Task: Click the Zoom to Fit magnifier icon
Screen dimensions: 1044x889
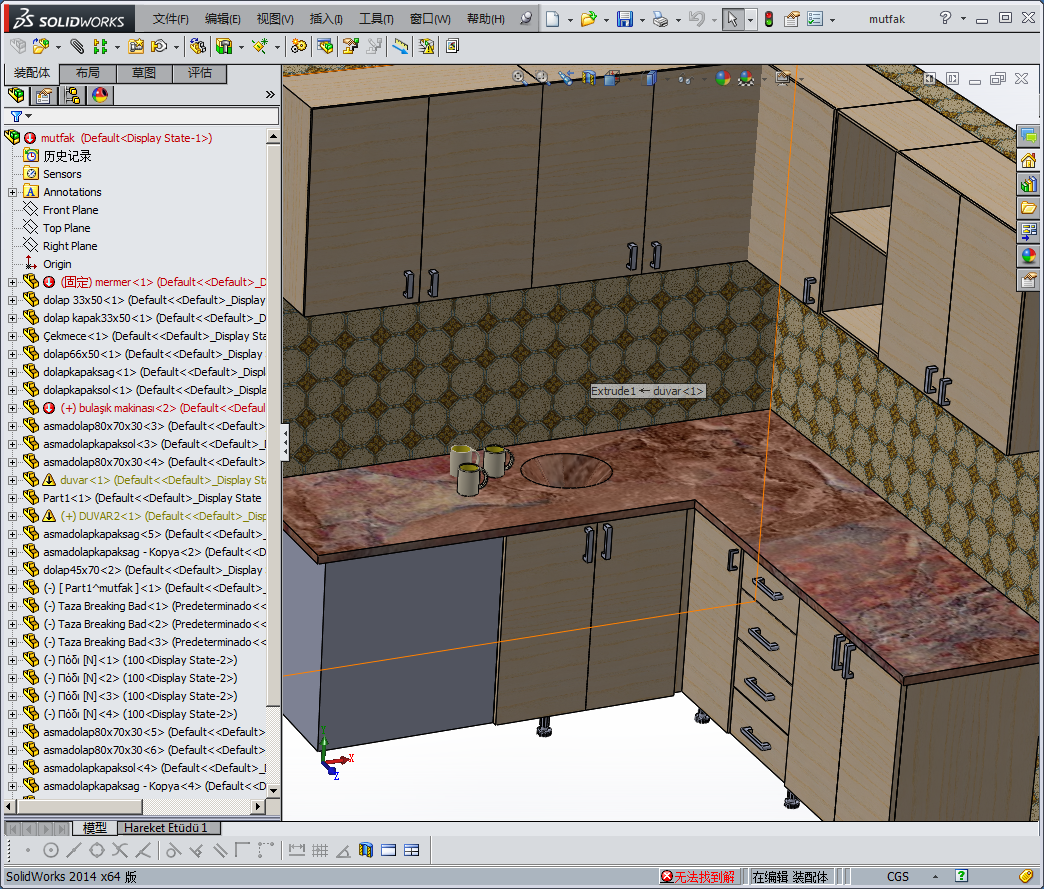Action: [519, 77]
